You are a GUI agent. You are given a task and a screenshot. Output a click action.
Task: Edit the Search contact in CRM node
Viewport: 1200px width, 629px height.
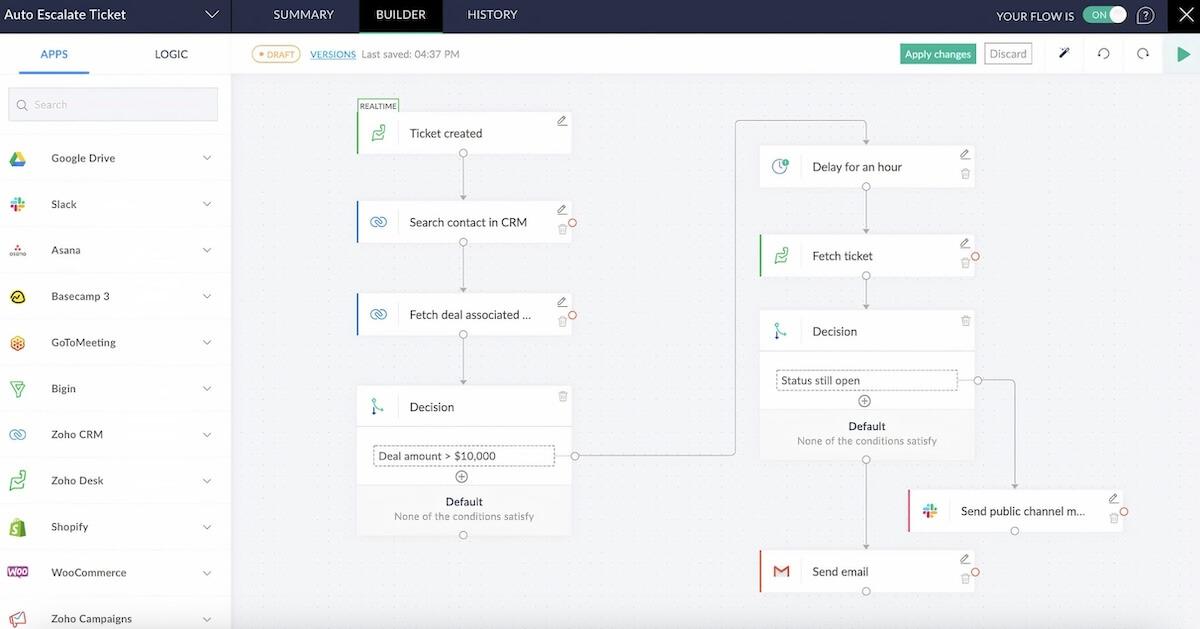[x=562, y=210]
